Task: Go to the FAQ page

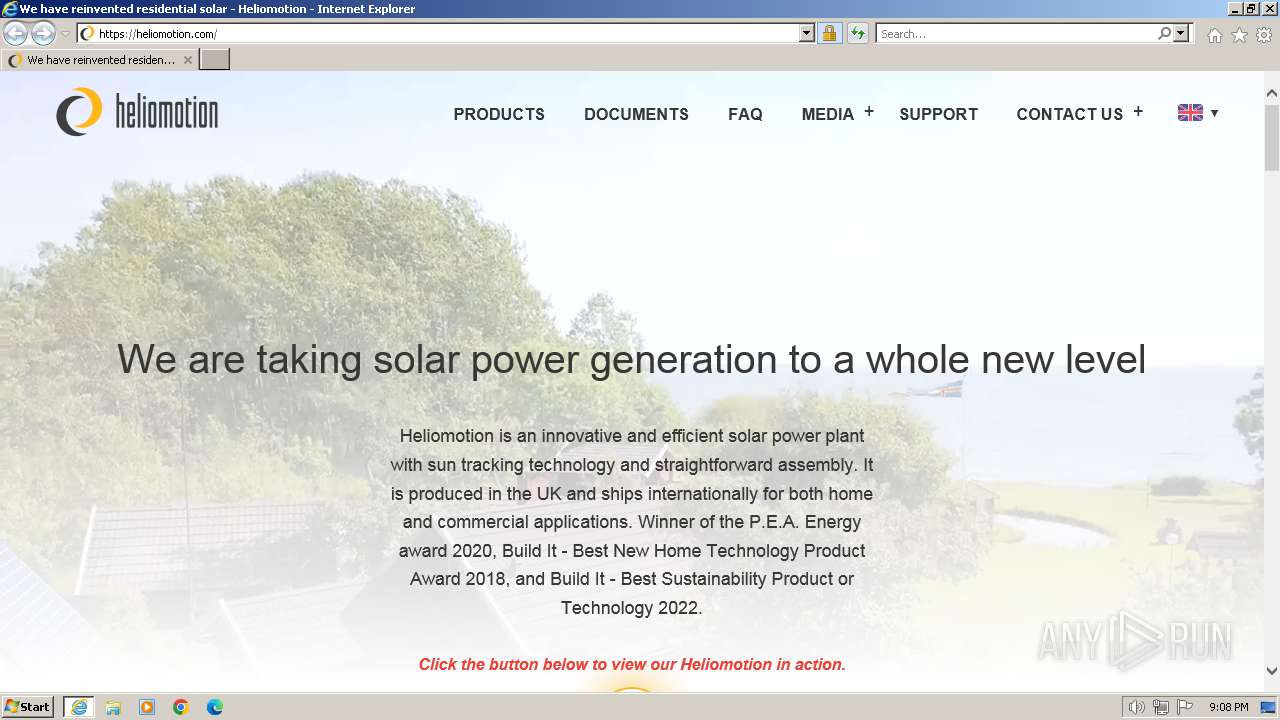Action: 745,114
